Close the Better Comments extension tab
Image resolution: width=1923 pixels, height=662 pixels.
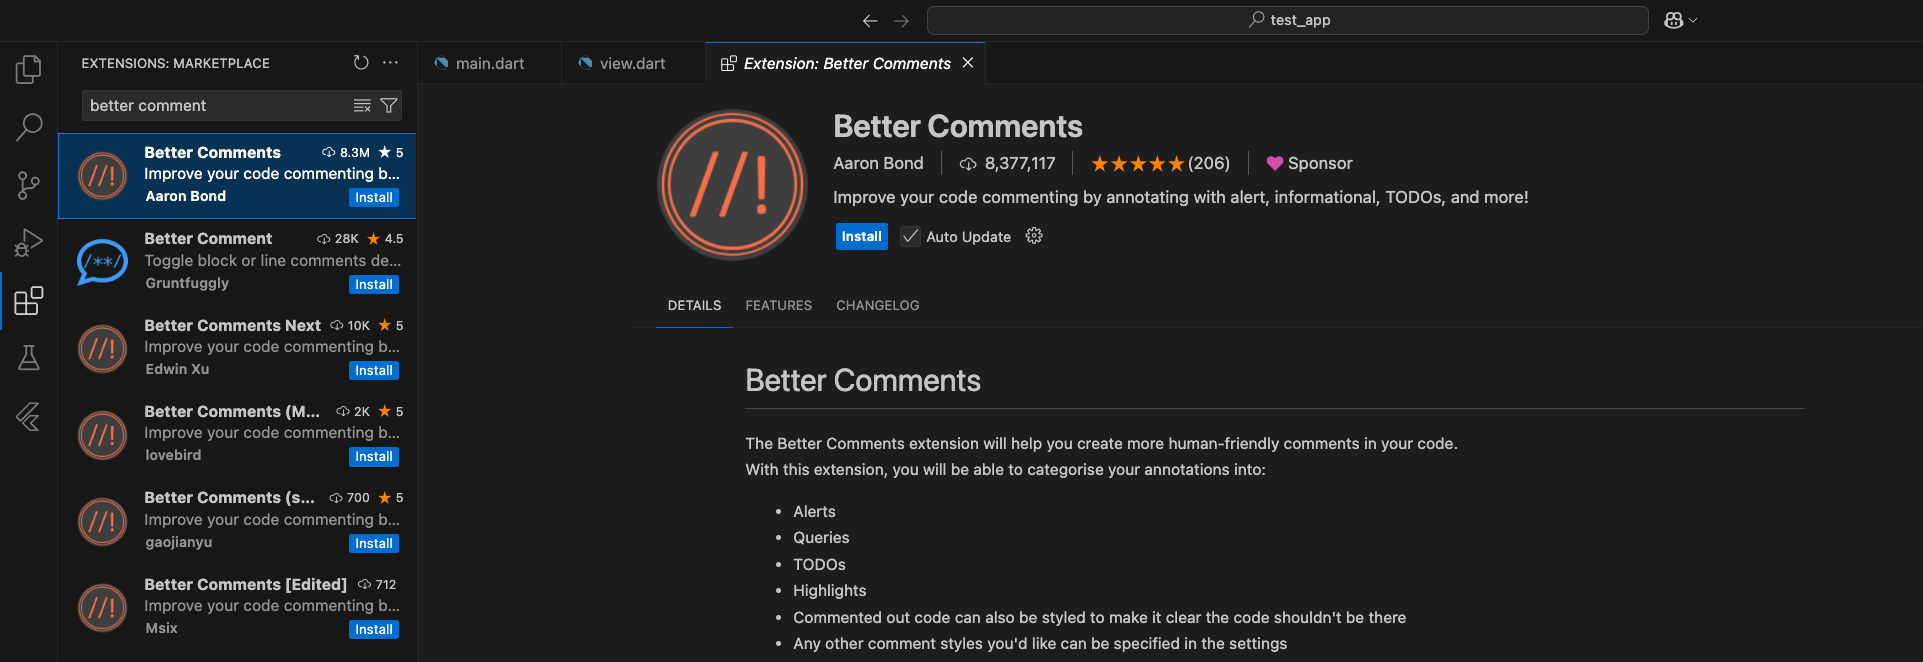coord(968,63)
